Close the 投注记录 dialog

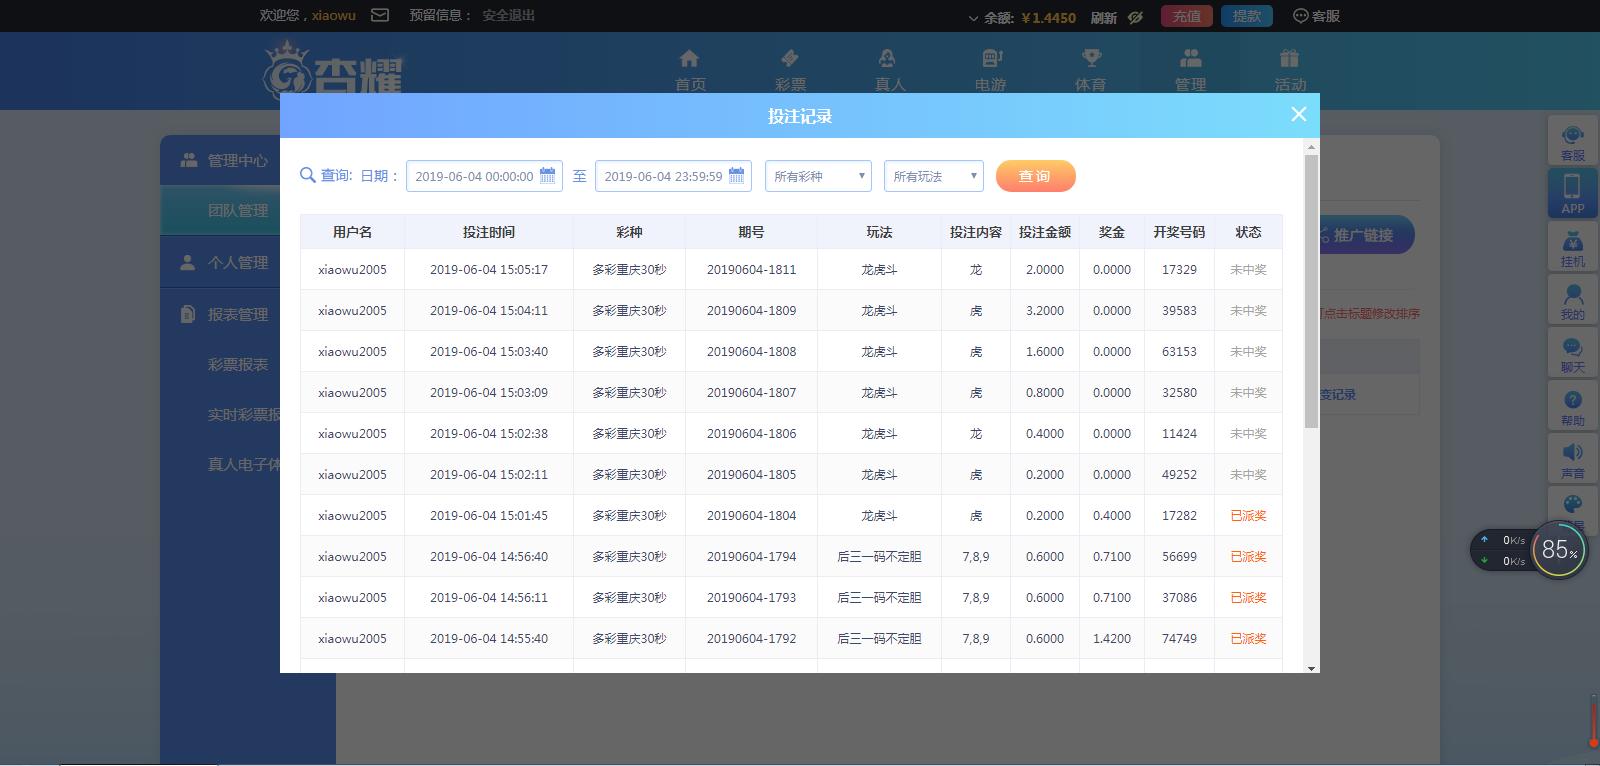tap(1298, 114)
